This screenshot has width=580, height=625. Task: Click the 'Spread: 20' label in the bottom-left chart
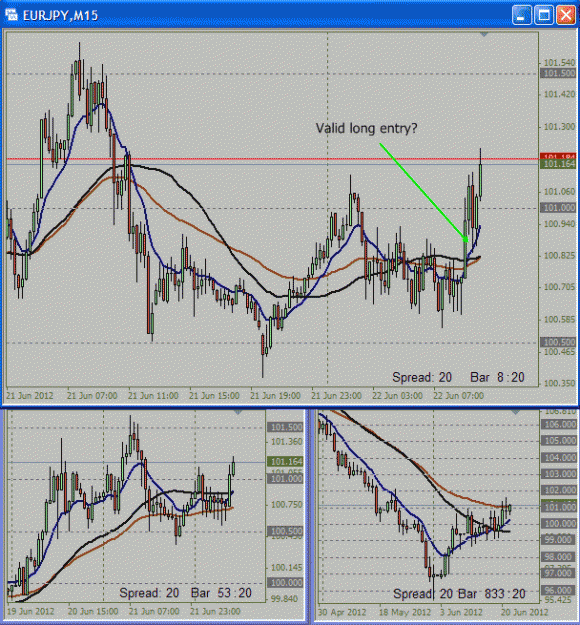pyautogui.click(x=149, y=593)
